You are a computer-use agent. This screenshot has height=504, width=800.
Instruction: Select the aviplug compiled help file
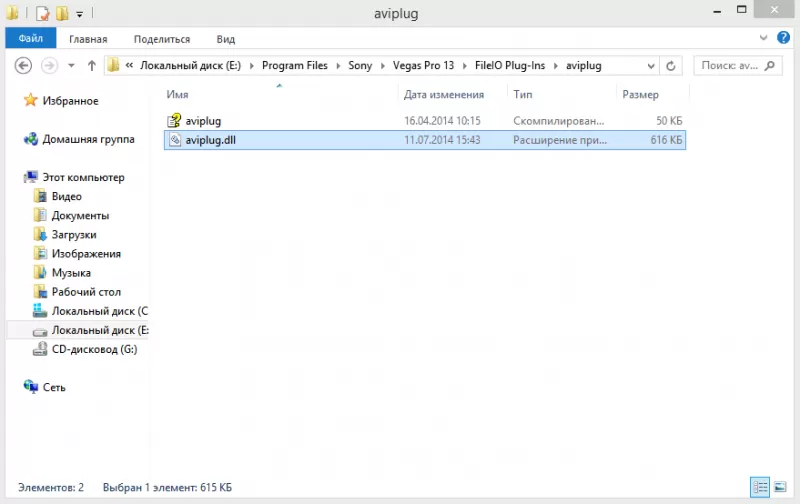click(424, 121)
